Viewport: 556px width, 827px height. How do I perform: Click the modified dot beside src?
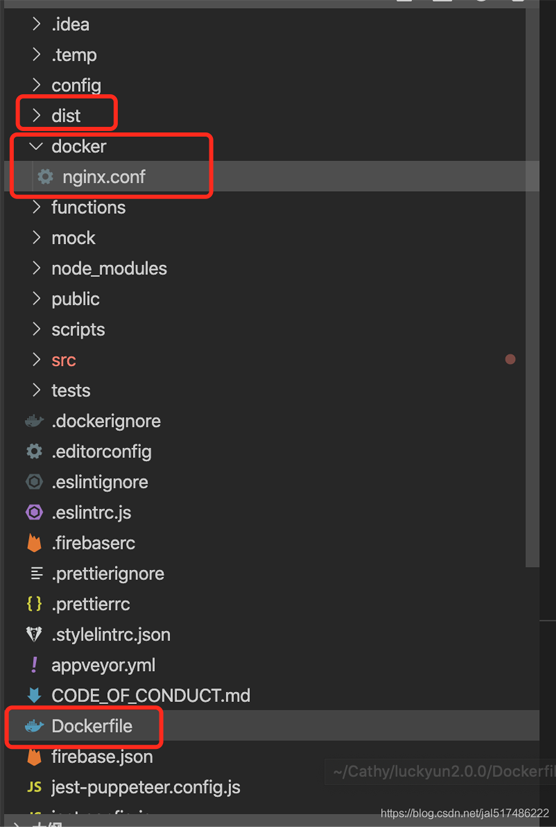(510, 359)
